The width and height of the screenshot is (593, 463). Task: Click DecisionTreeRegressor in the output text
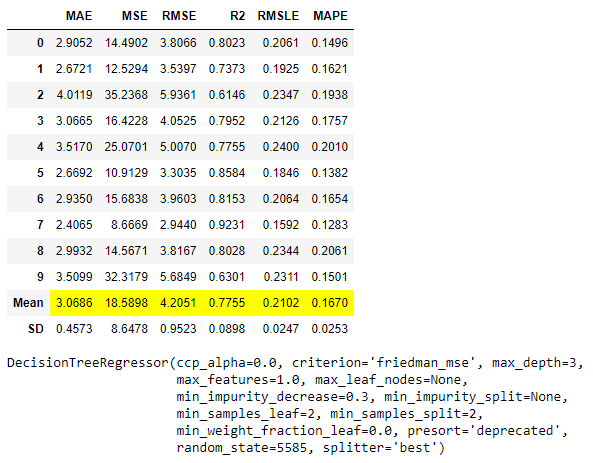point(87,363)
